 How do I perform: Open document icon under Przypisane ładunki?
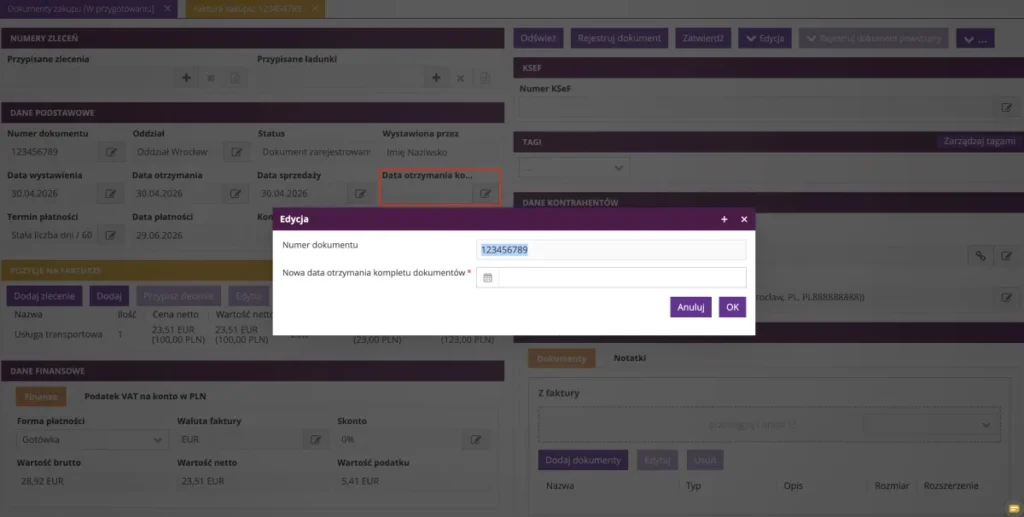tap(485, 78)
